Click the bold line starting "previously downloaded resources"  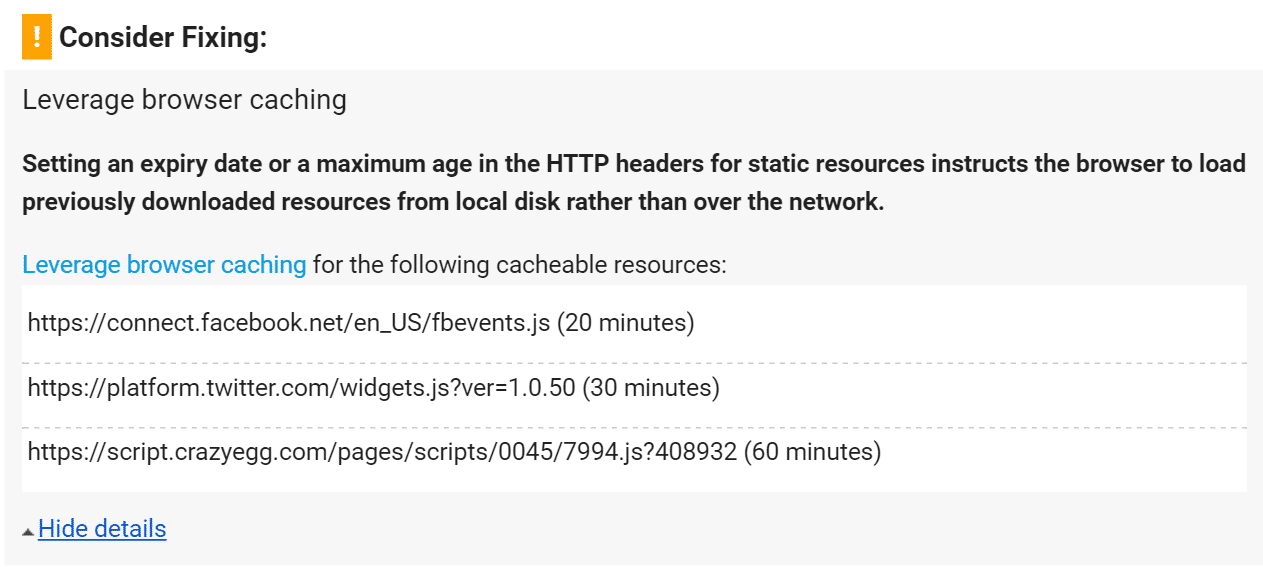click(453, 202)
